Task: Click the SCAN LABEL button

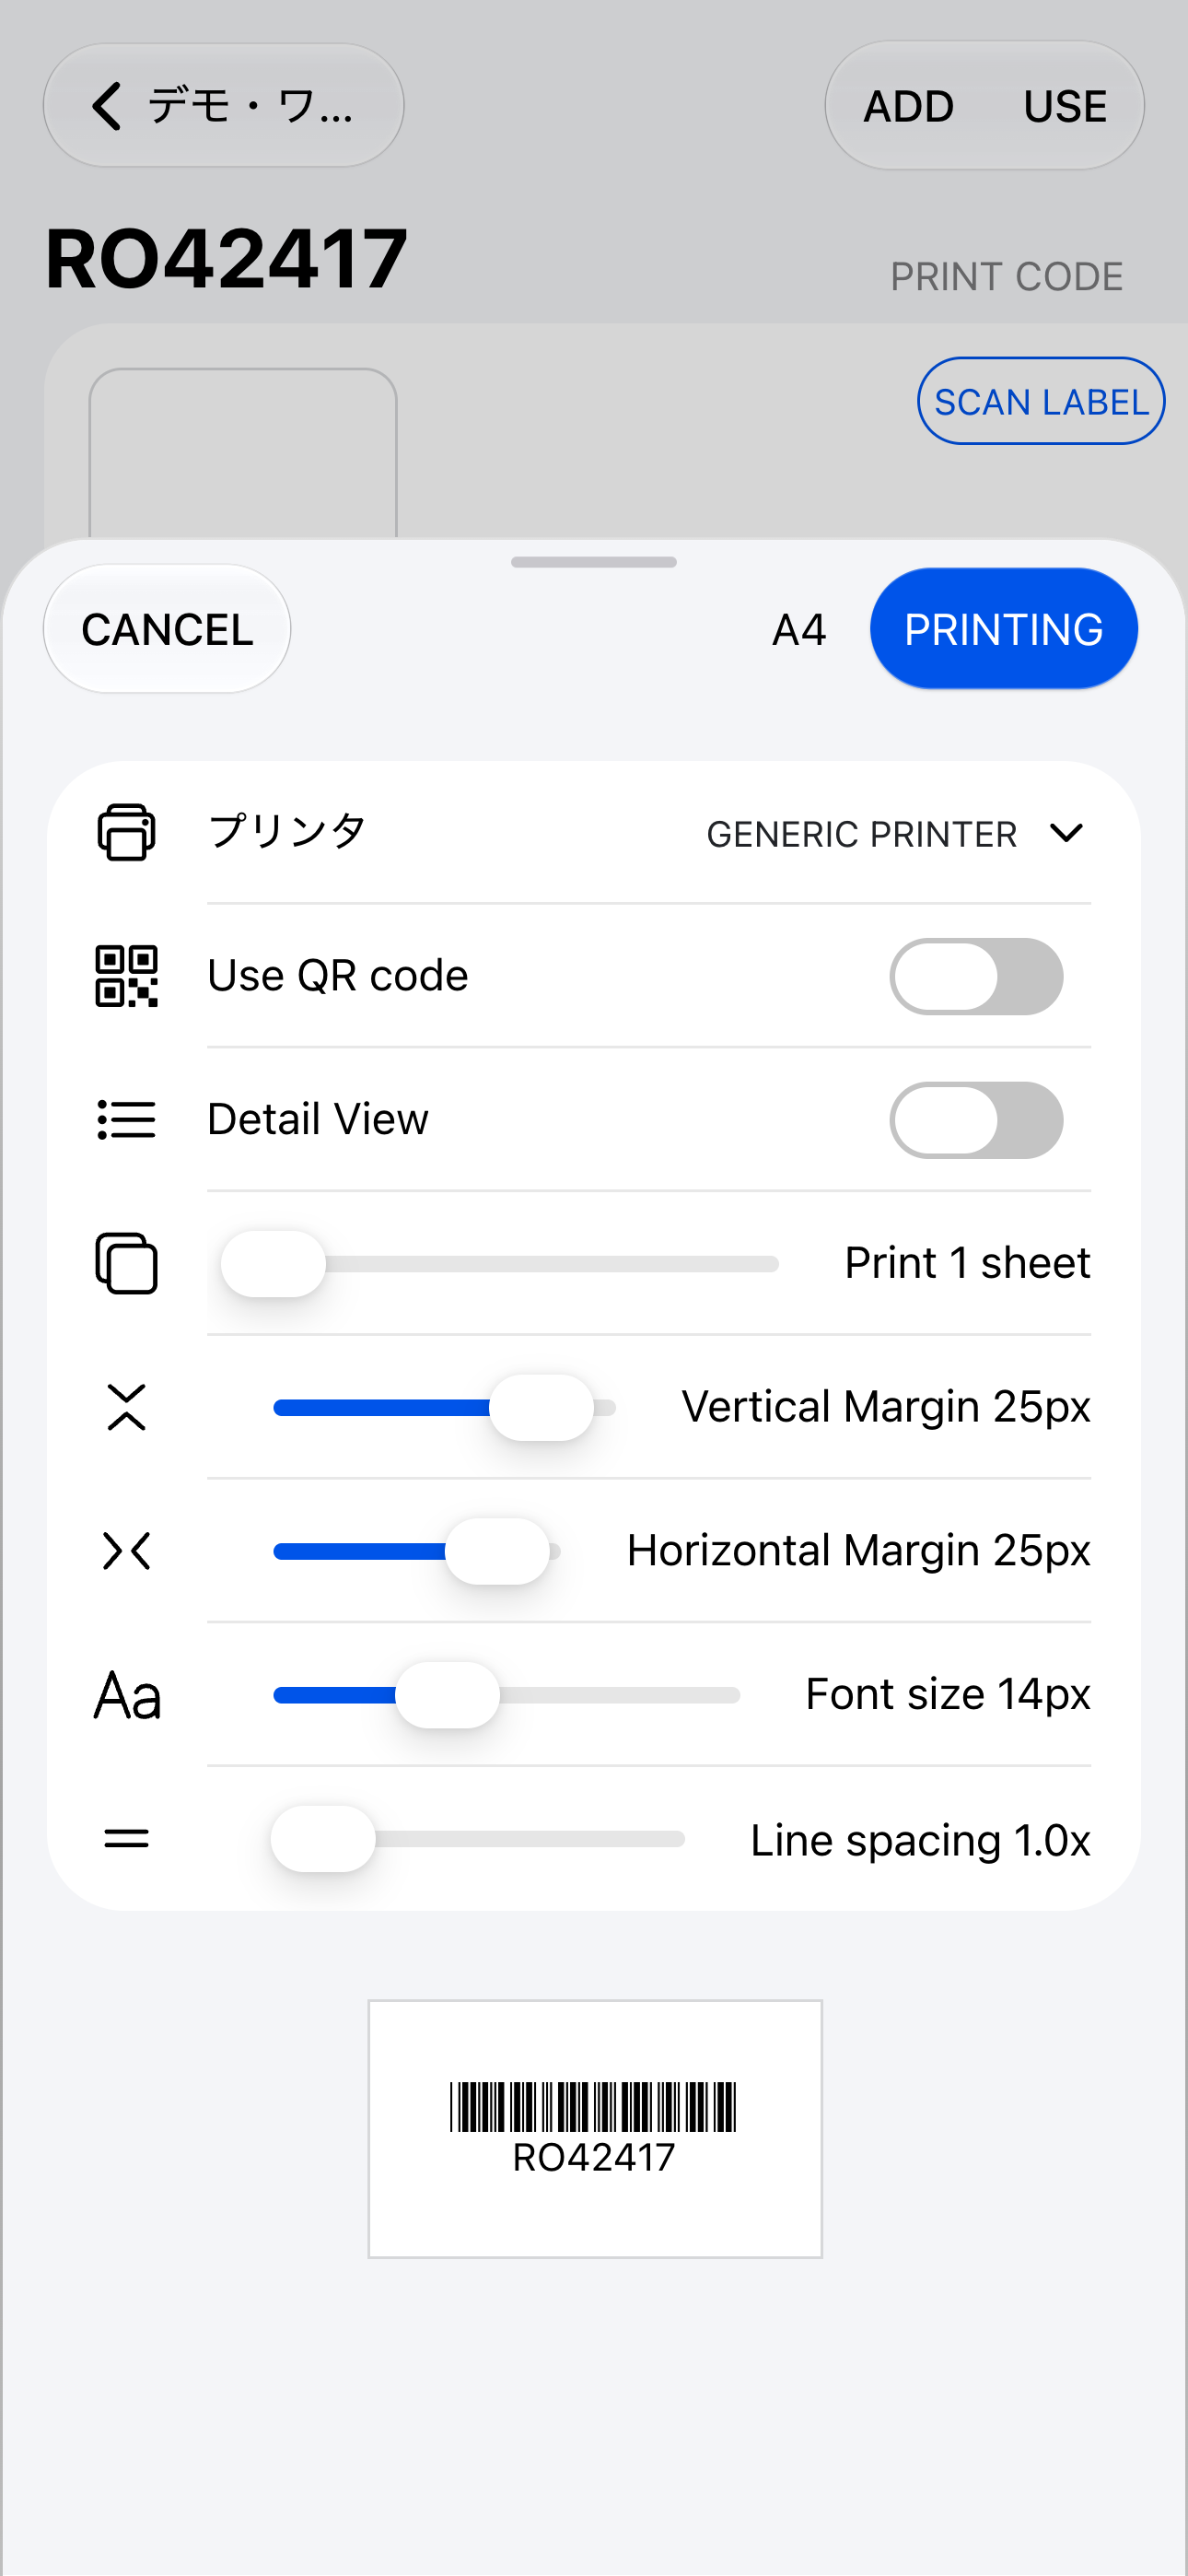Action: pyautogui.click(x=1041, y=401)
